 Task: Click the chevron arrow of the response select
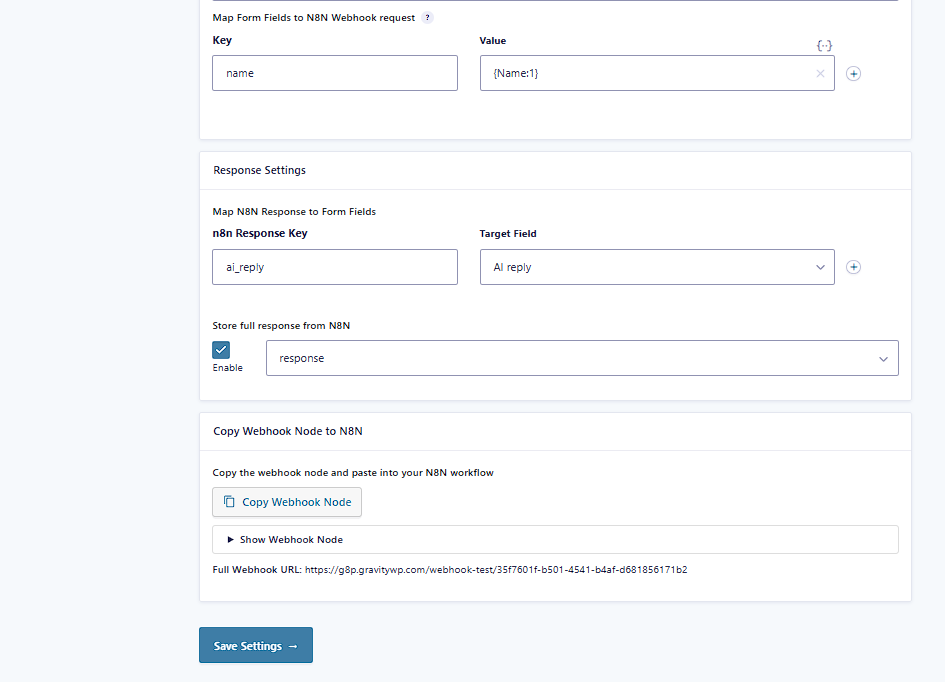(883, 358)
